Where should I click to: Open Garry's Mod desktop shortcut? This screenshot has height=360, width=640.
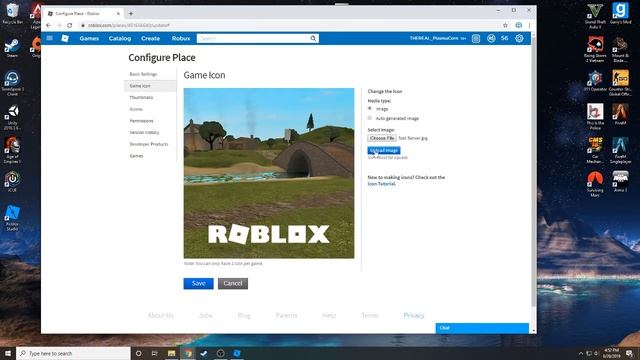coord(620,13)
